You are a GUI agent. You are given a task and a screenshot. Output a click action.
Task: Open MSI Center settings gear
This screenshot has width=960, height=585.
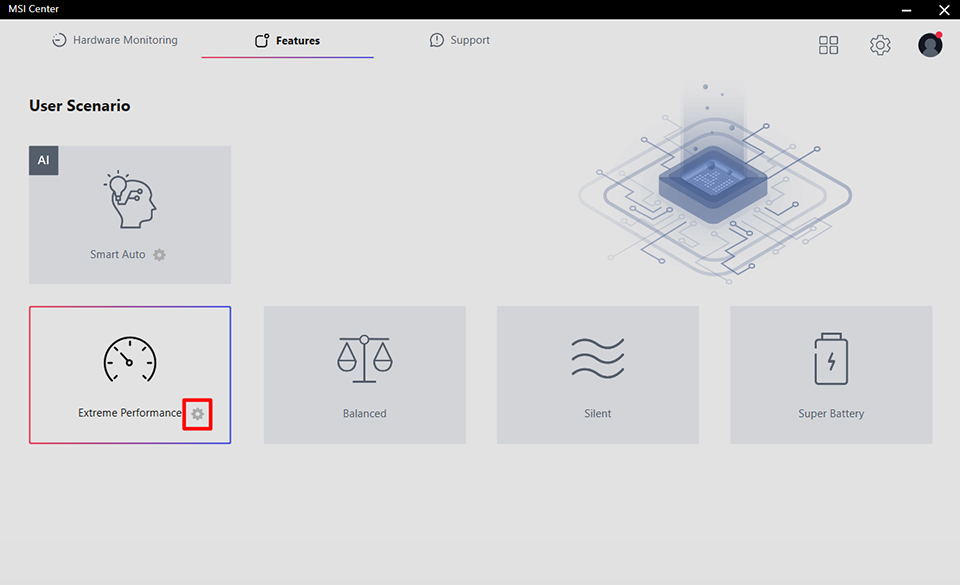880,45
